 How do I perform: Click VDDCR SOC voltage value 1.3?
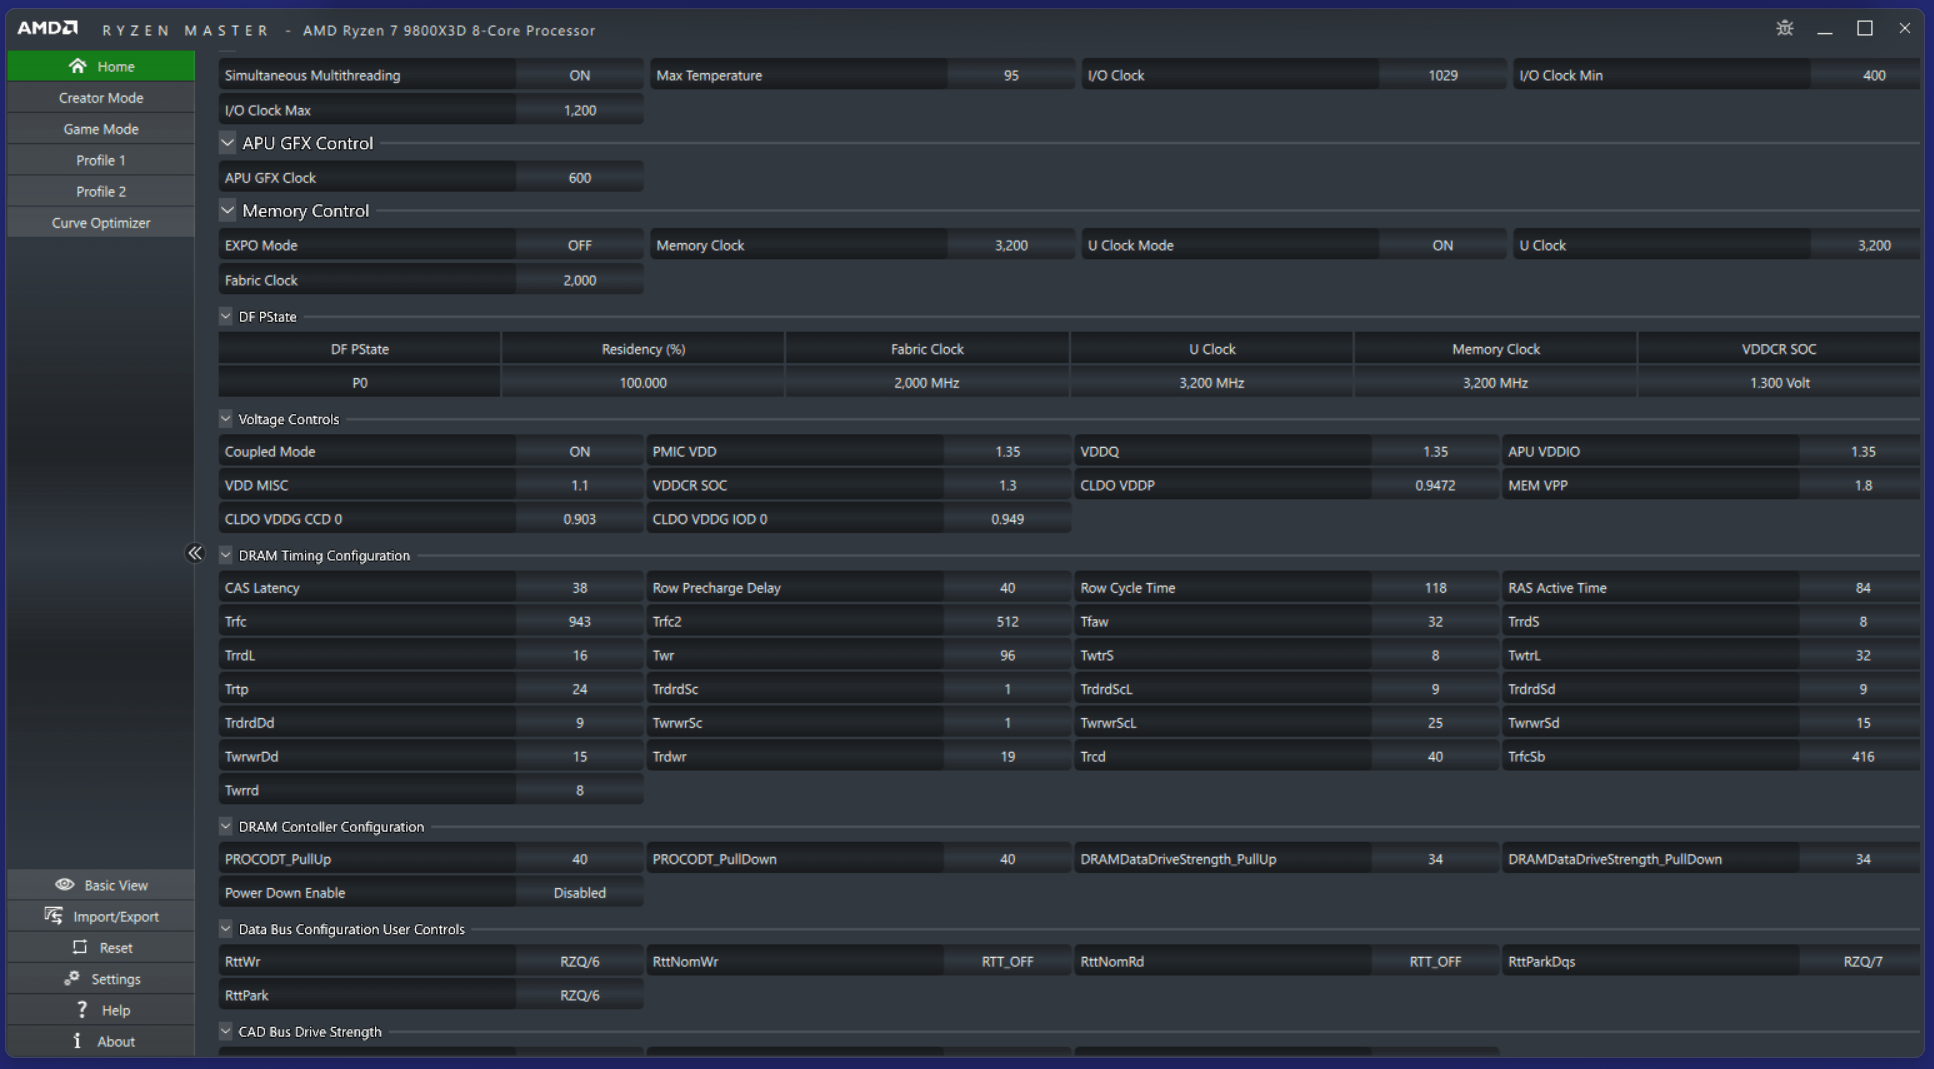click(1007, 485)
